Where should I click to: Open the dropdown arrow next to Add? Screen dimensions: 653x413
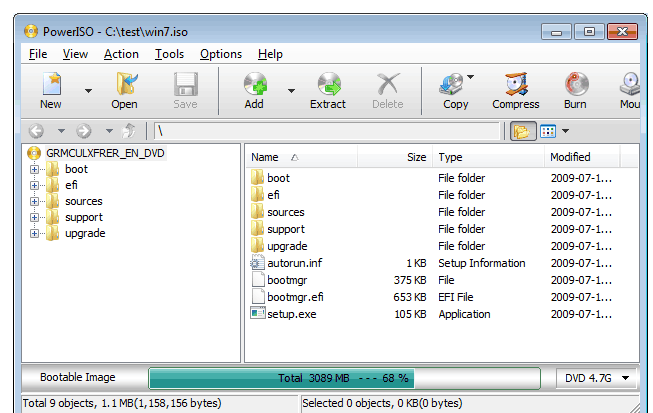coord(292,90)
